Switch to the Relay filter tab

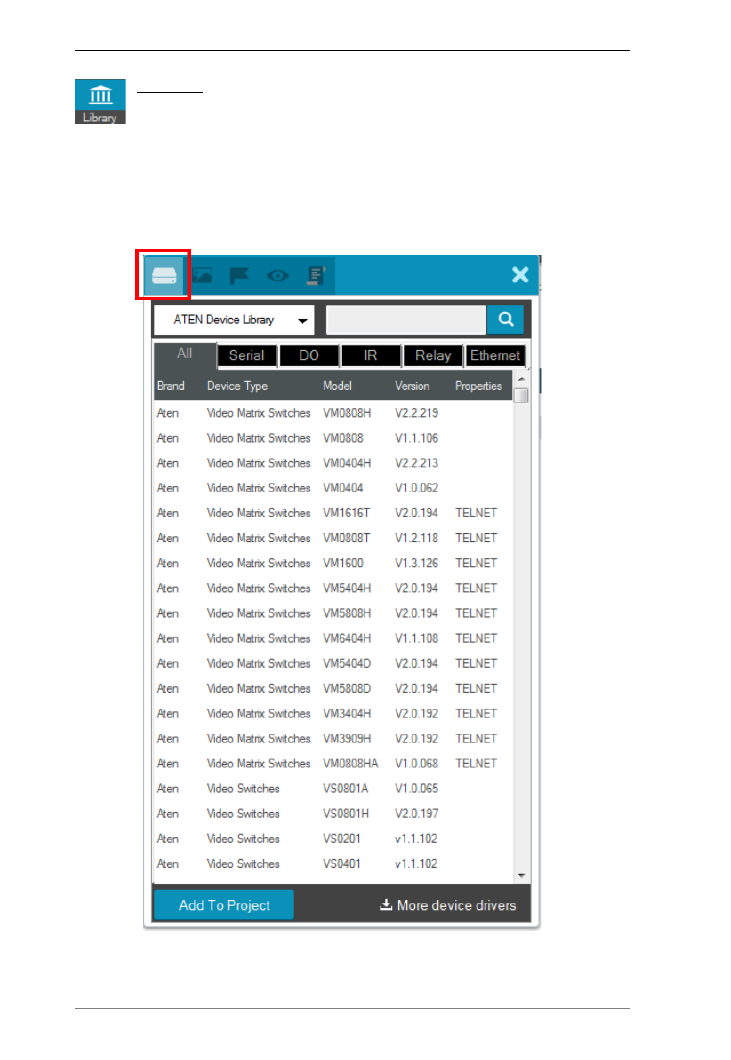pos(433,356)
